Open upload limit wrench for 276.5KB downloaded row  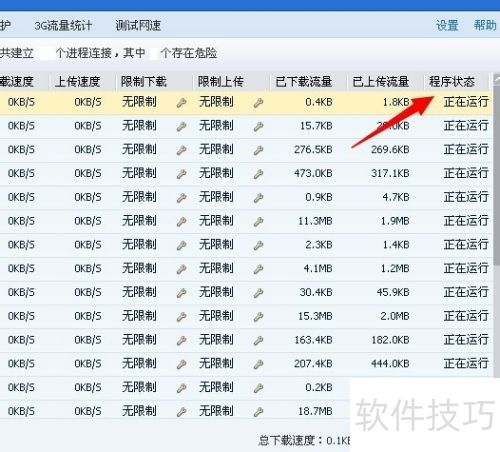point(258,150)
